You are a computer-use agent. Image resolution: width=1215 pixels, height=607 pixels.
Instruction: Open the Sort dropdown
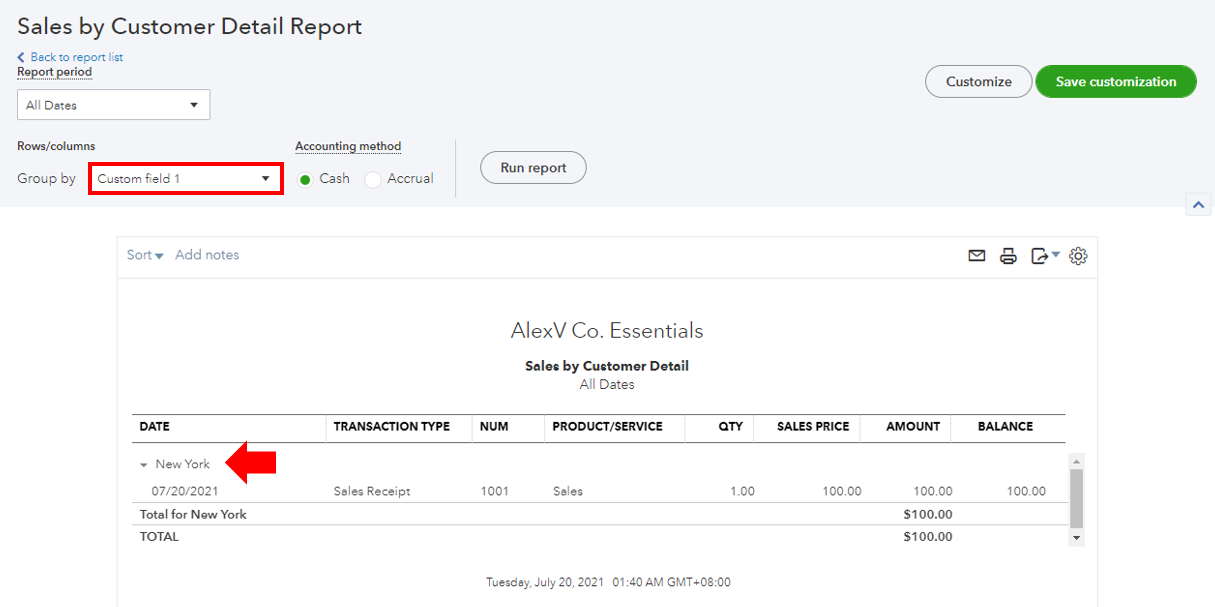click(144, 255)
